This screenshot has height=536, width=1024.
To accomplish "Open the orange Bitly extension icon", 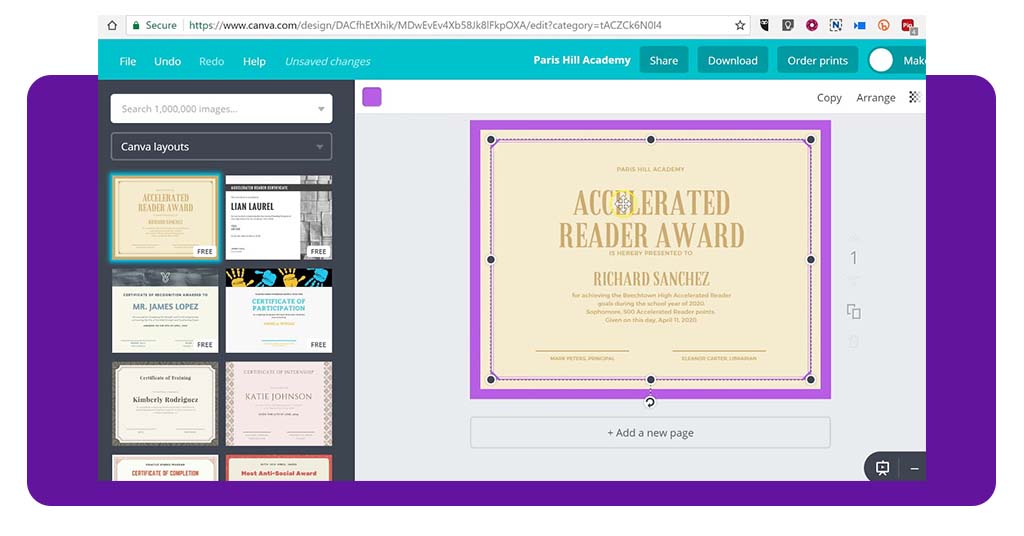I will (x=884, y=25).
